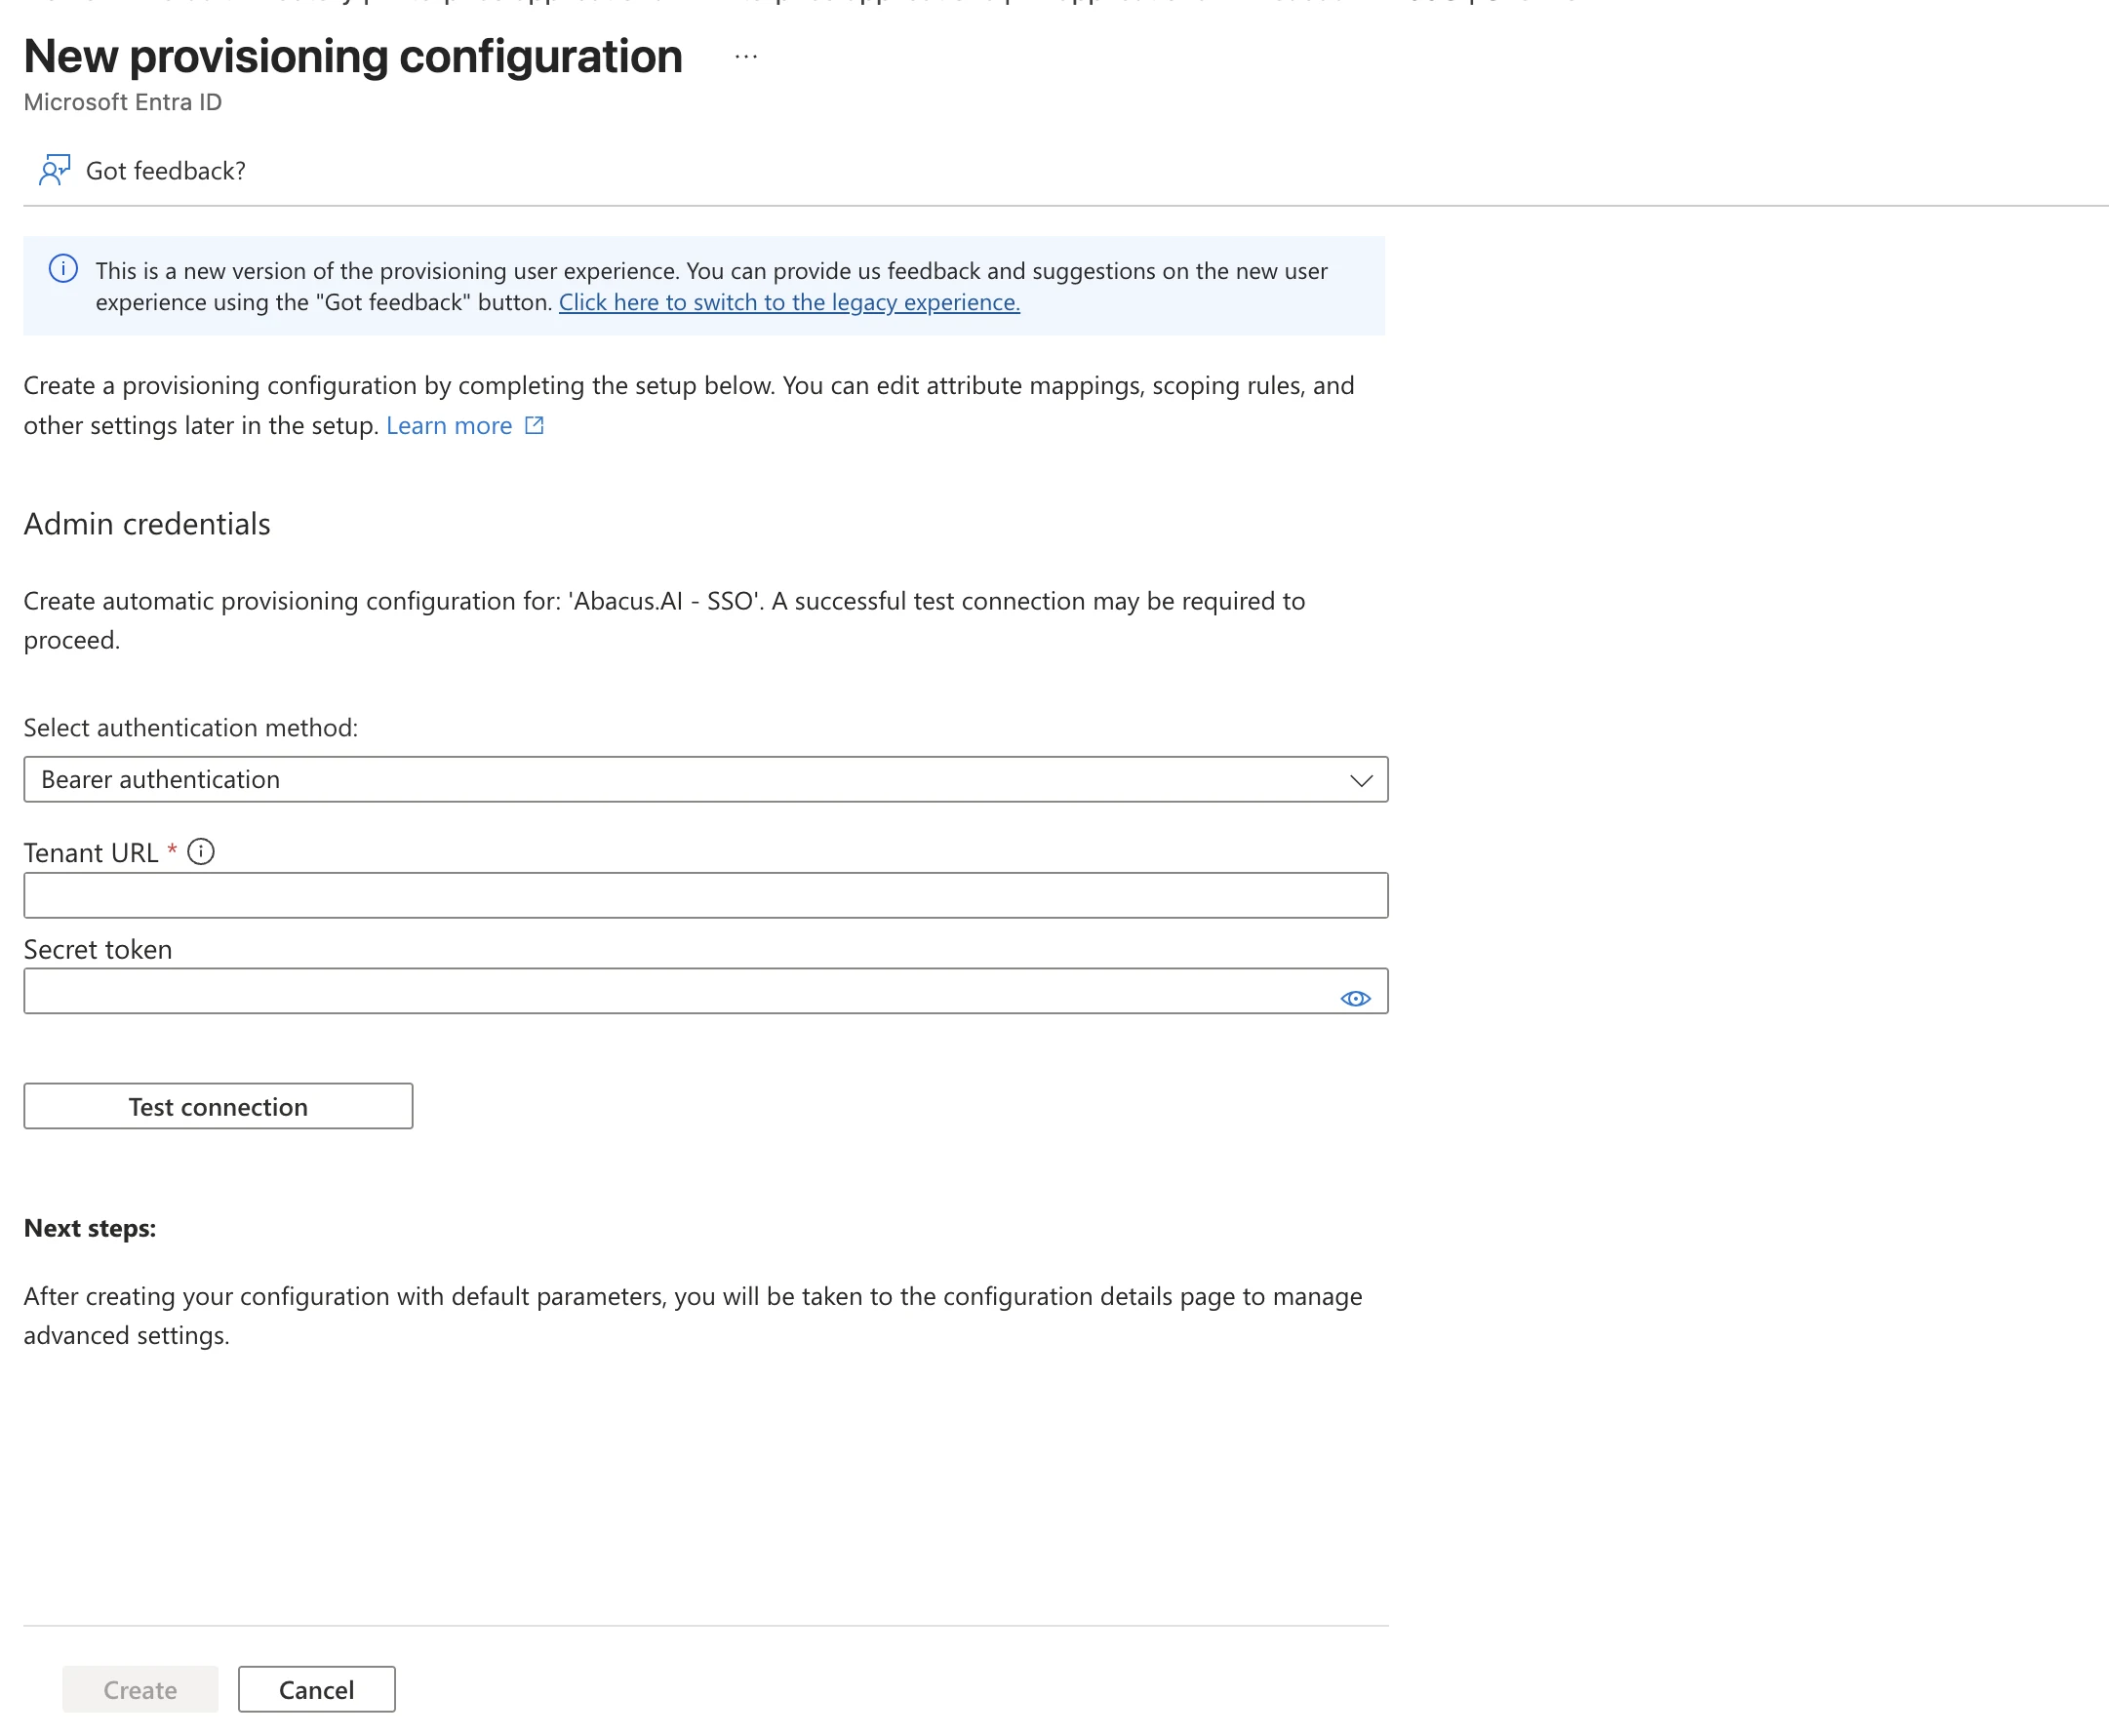Click the Got feedback person icon

(x=54, y=170)
